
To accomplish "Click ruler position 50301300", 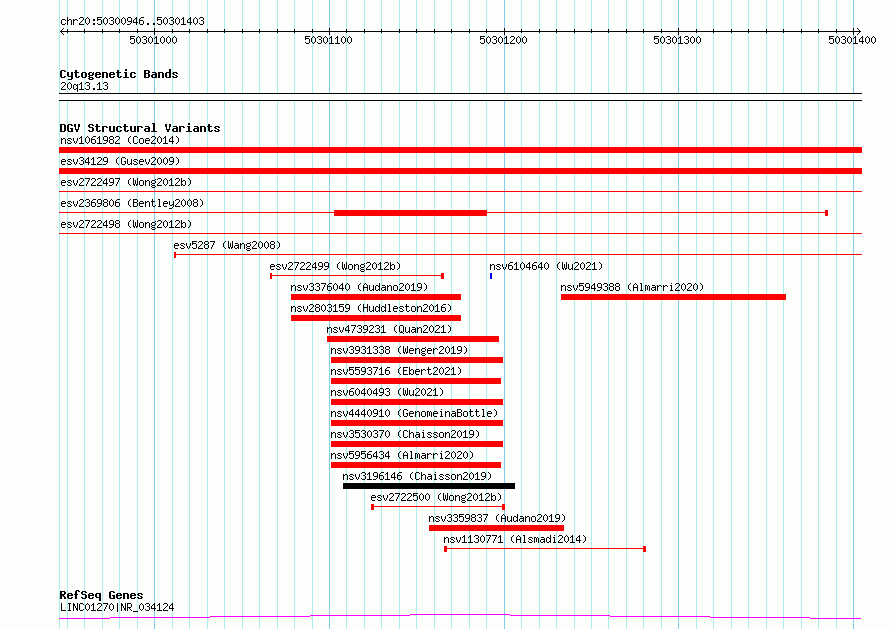I will [x=677, y=40].
